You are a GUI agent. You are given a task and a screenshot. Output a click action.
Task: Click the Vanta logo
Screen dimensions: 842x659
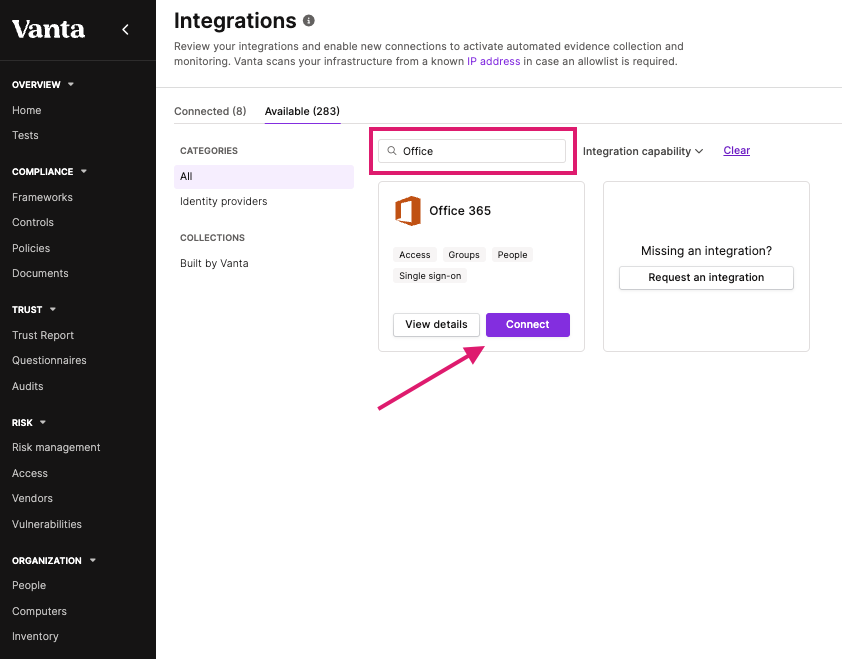[48, 29]
